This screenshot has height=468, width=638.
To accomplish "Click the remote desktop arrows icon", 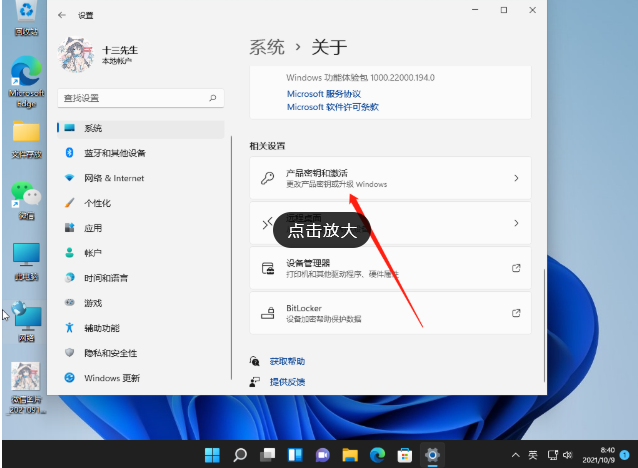I will 267,223.
